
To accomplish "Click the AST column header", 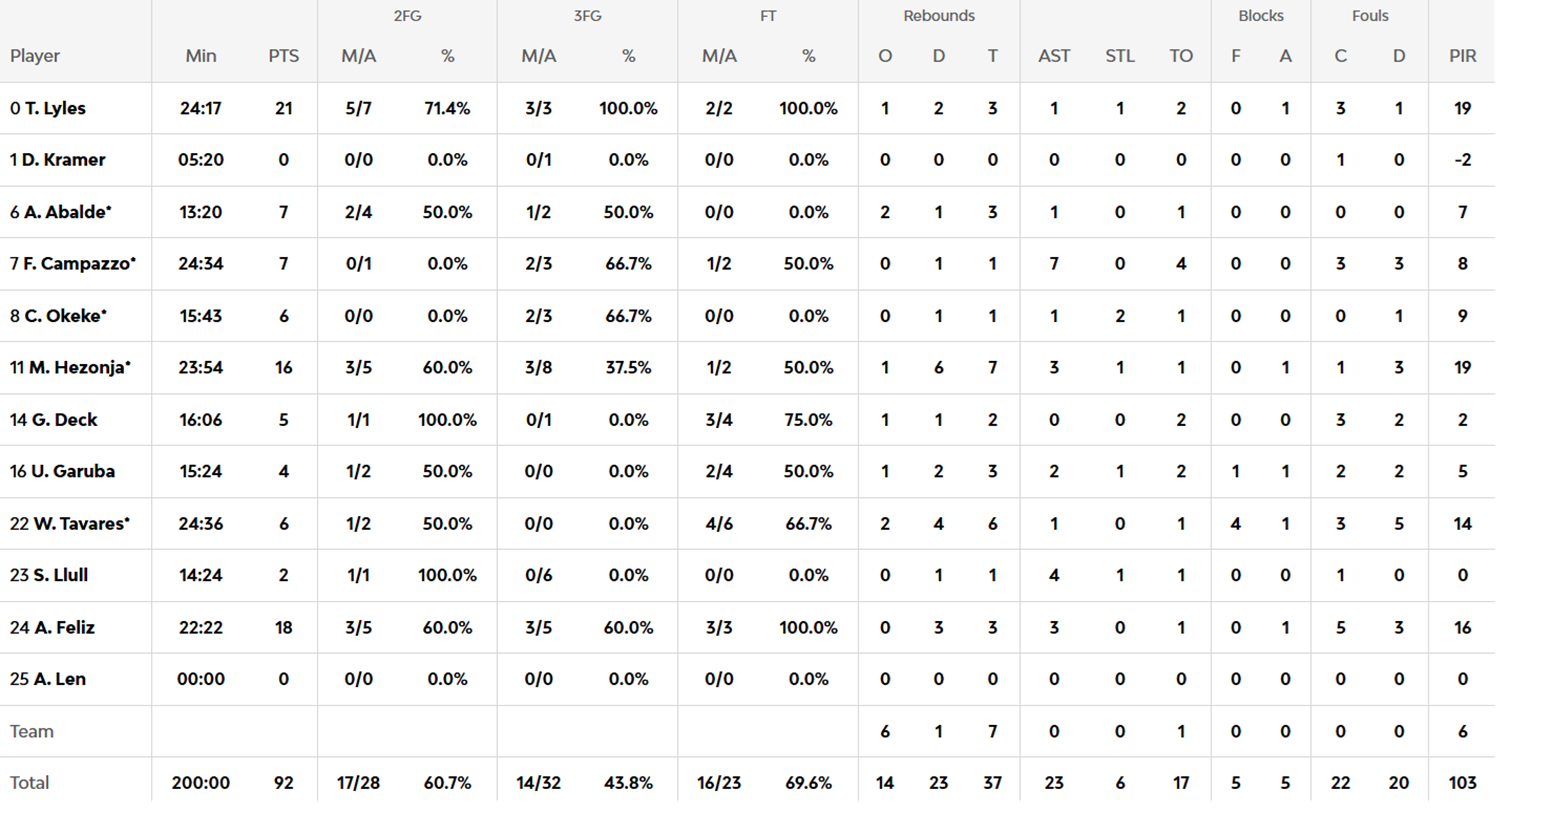I will (x=1054, y=56).
